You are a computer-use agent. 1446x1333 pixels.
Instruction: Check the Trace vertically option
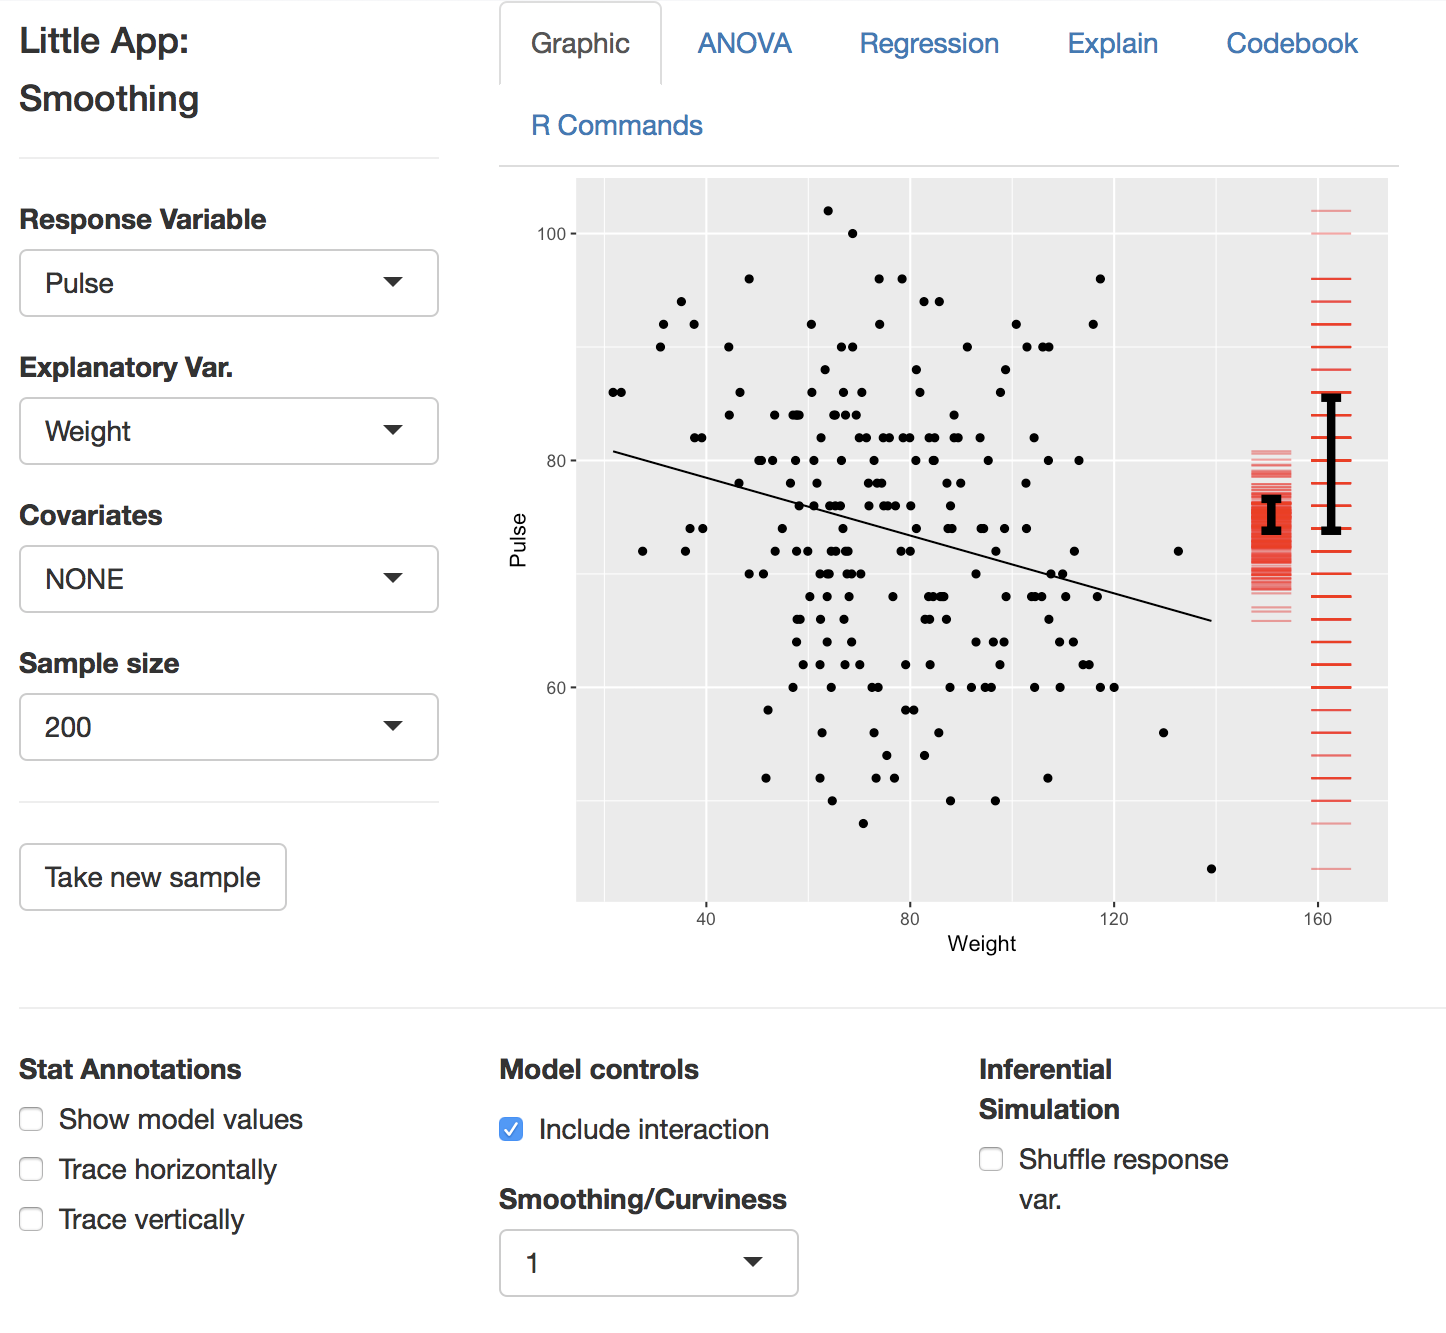pos(32,1219)
